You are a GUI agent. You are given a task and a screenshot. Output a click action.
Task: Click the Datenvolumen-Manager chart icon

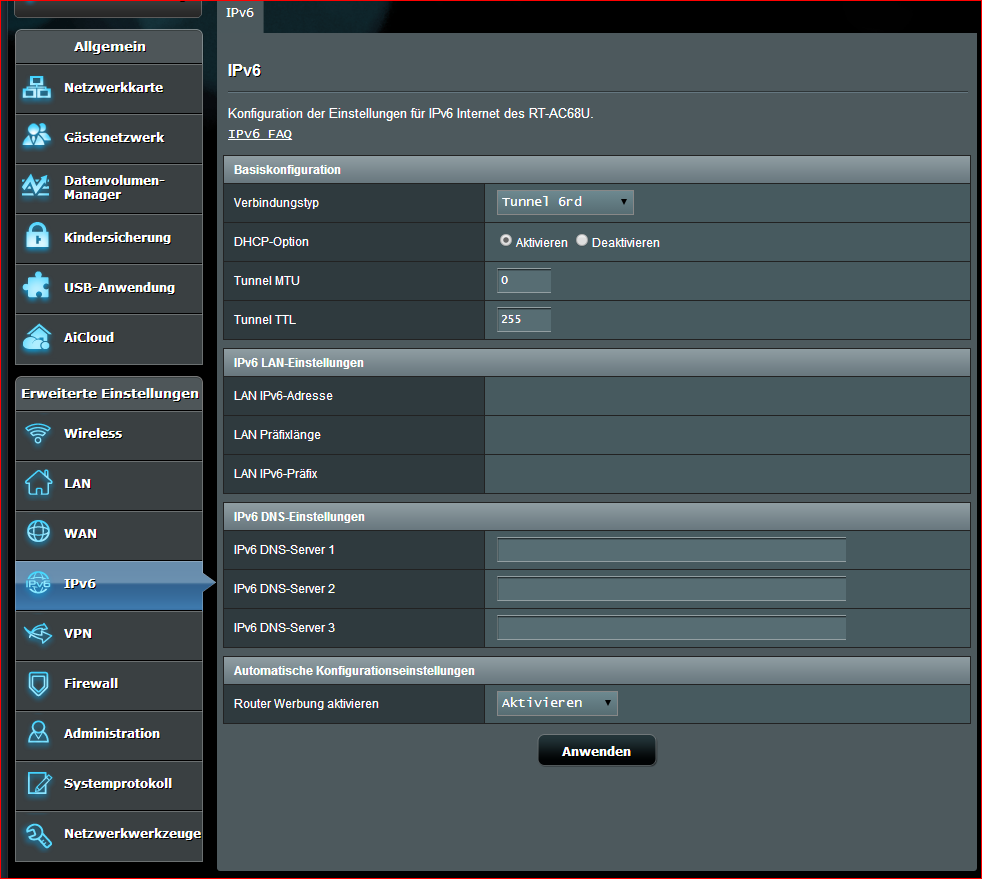[x=37, y=187]
